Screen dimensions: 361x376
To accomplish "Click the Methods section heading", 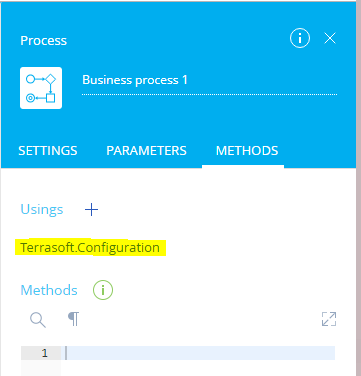I will coord(49,290).
